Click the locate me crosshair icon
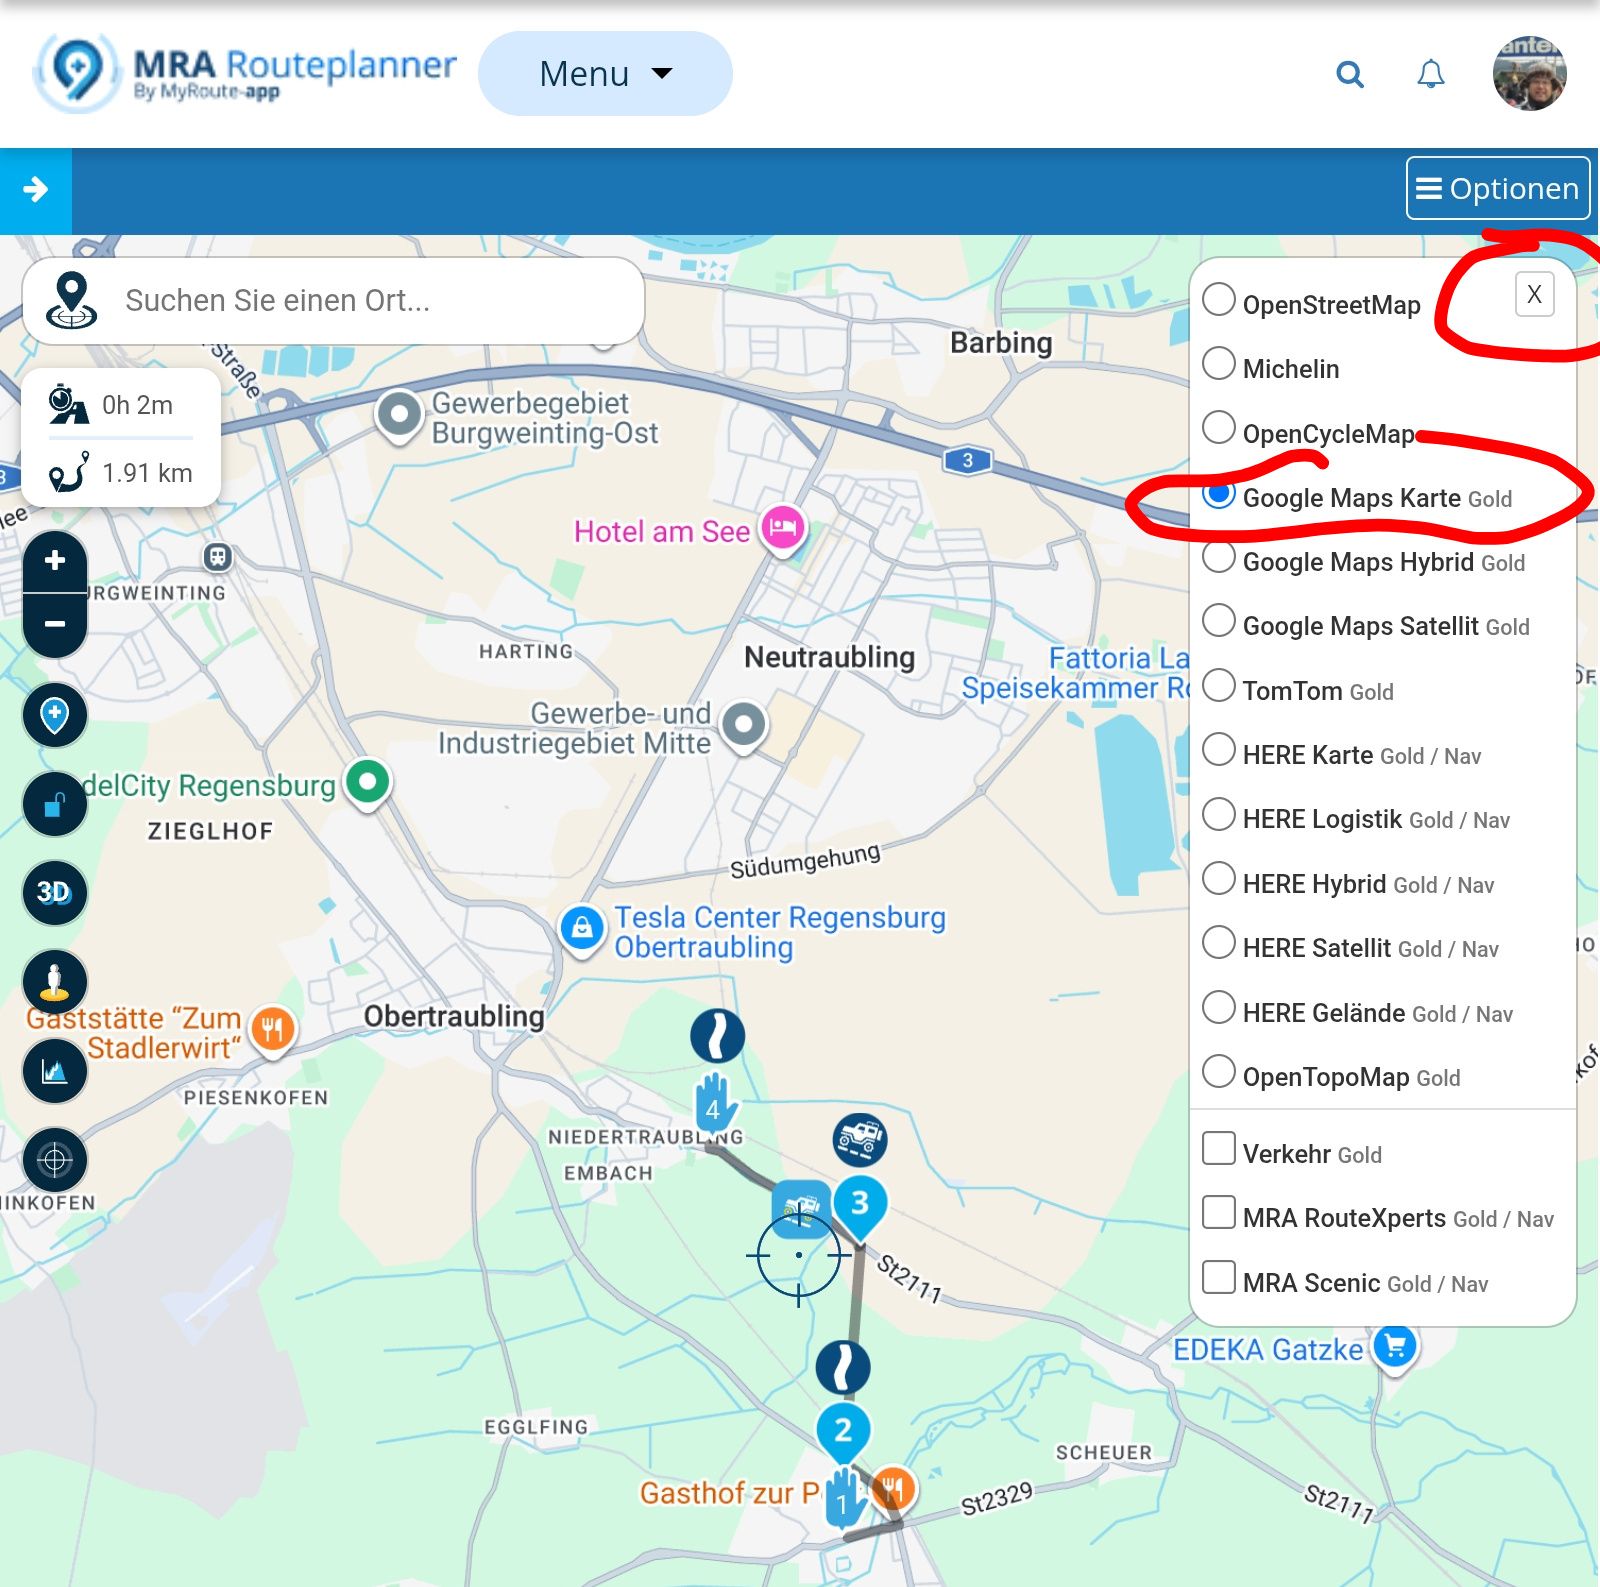 pos(55,1160)
